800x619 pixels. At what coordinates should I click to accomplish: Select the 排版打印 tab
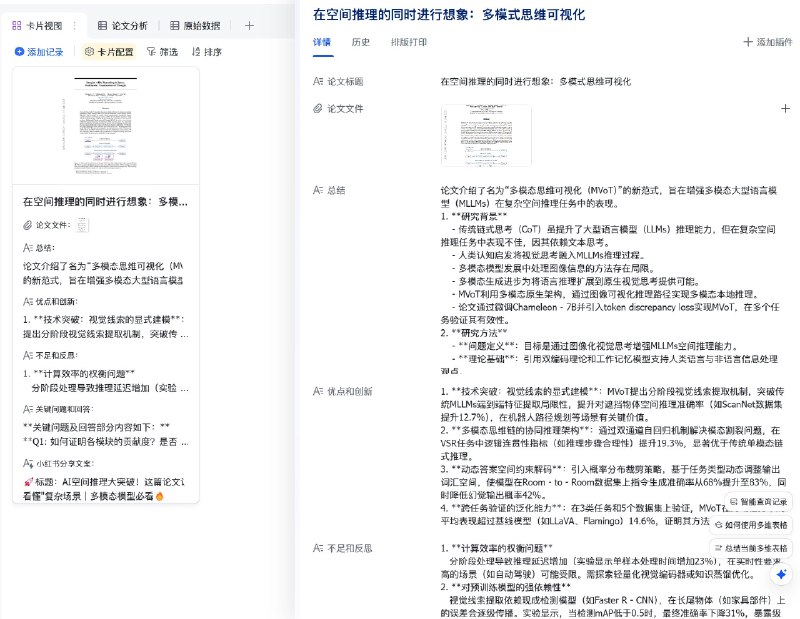point(409,42)
